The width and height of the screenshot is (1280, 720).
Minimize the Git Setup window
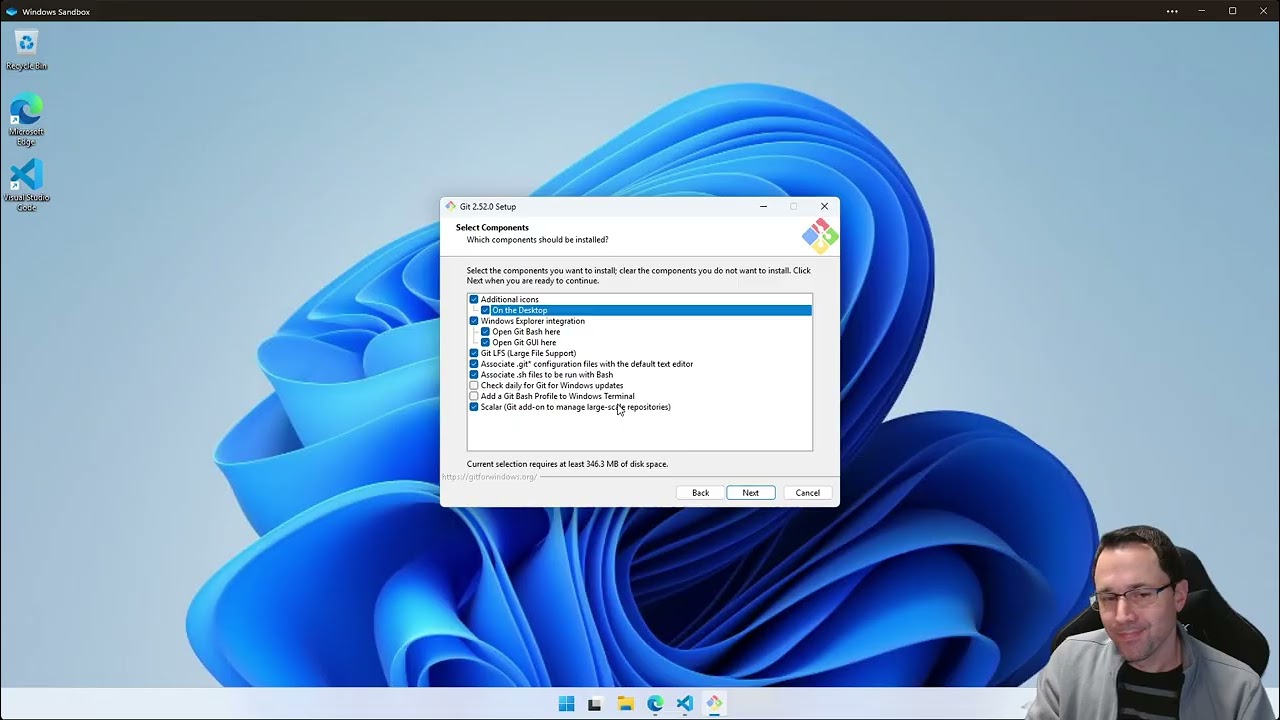click(x=763, y=206)
